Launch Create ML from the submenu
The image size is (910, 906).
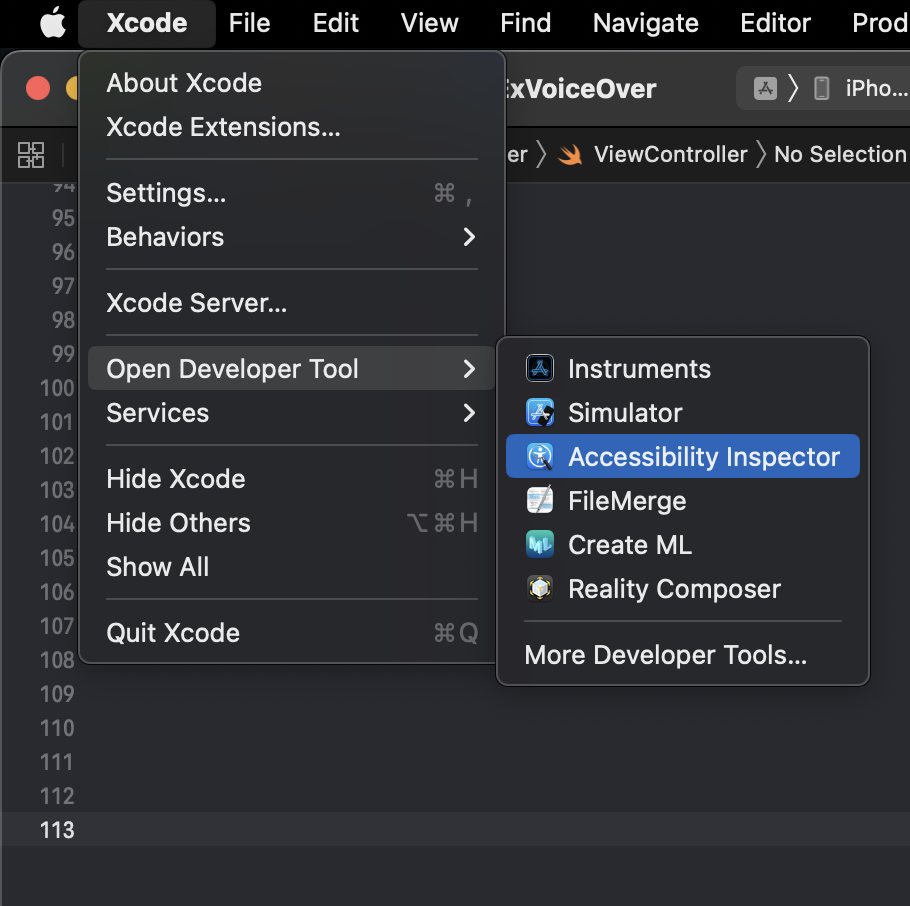click(x=682, y=545)
